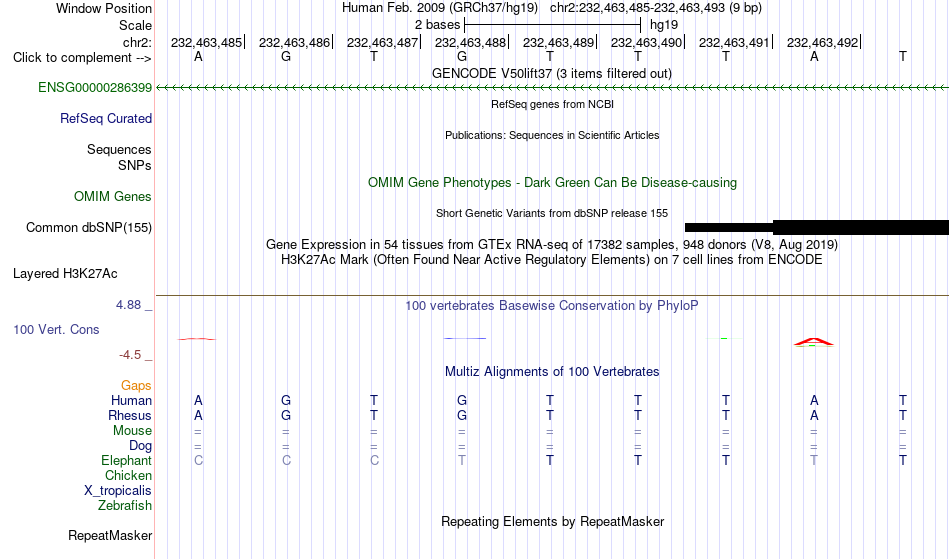The width and height of the screenshot is (950, 559).
Task: Click the 4.88 PhyloP upper limit value
Action: (x=128, y=305)
